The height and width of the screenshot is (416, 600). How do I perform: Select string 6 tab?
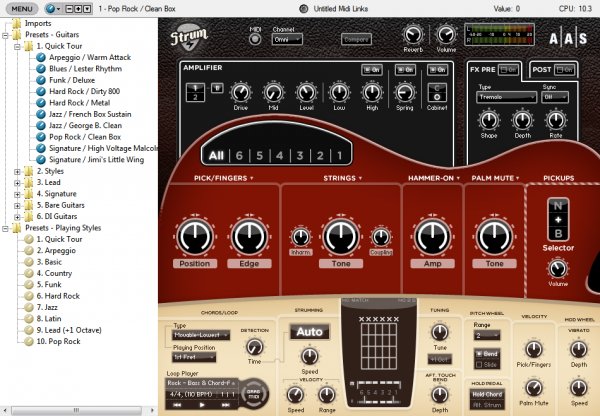tap(239, 156)
